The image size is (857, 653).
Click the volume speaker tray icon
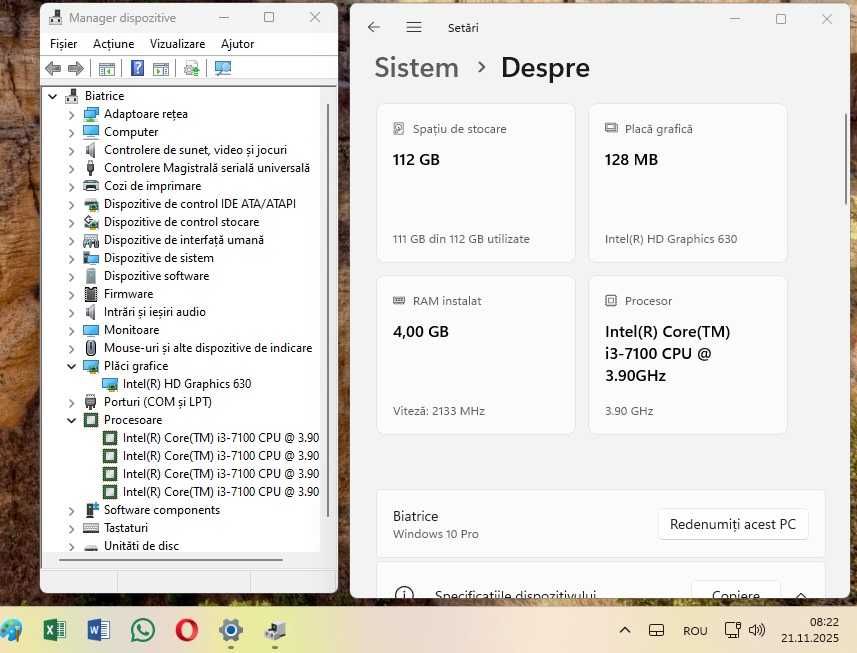pos(757,630)
